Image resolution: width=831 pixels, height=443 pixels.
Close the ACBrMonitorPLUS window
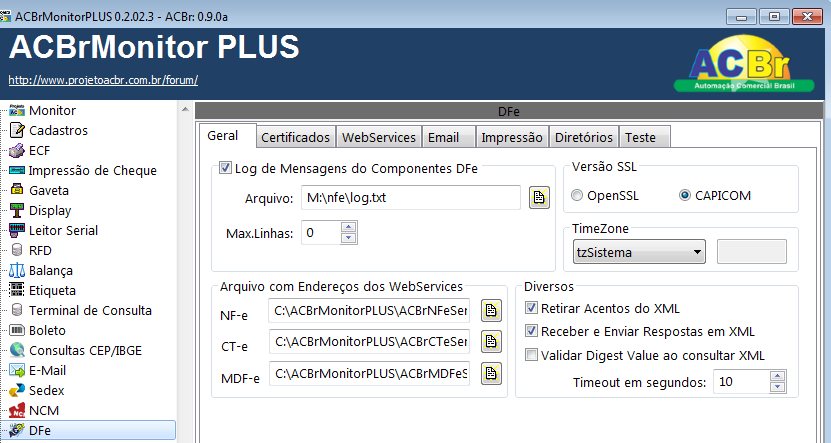pyautogui.click(x=807, y=17)
